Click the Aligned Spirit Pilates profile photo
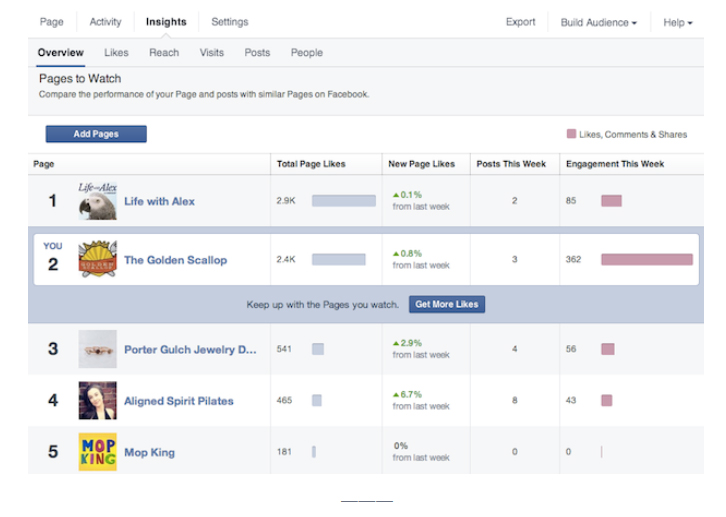 [x=97, y=400]
